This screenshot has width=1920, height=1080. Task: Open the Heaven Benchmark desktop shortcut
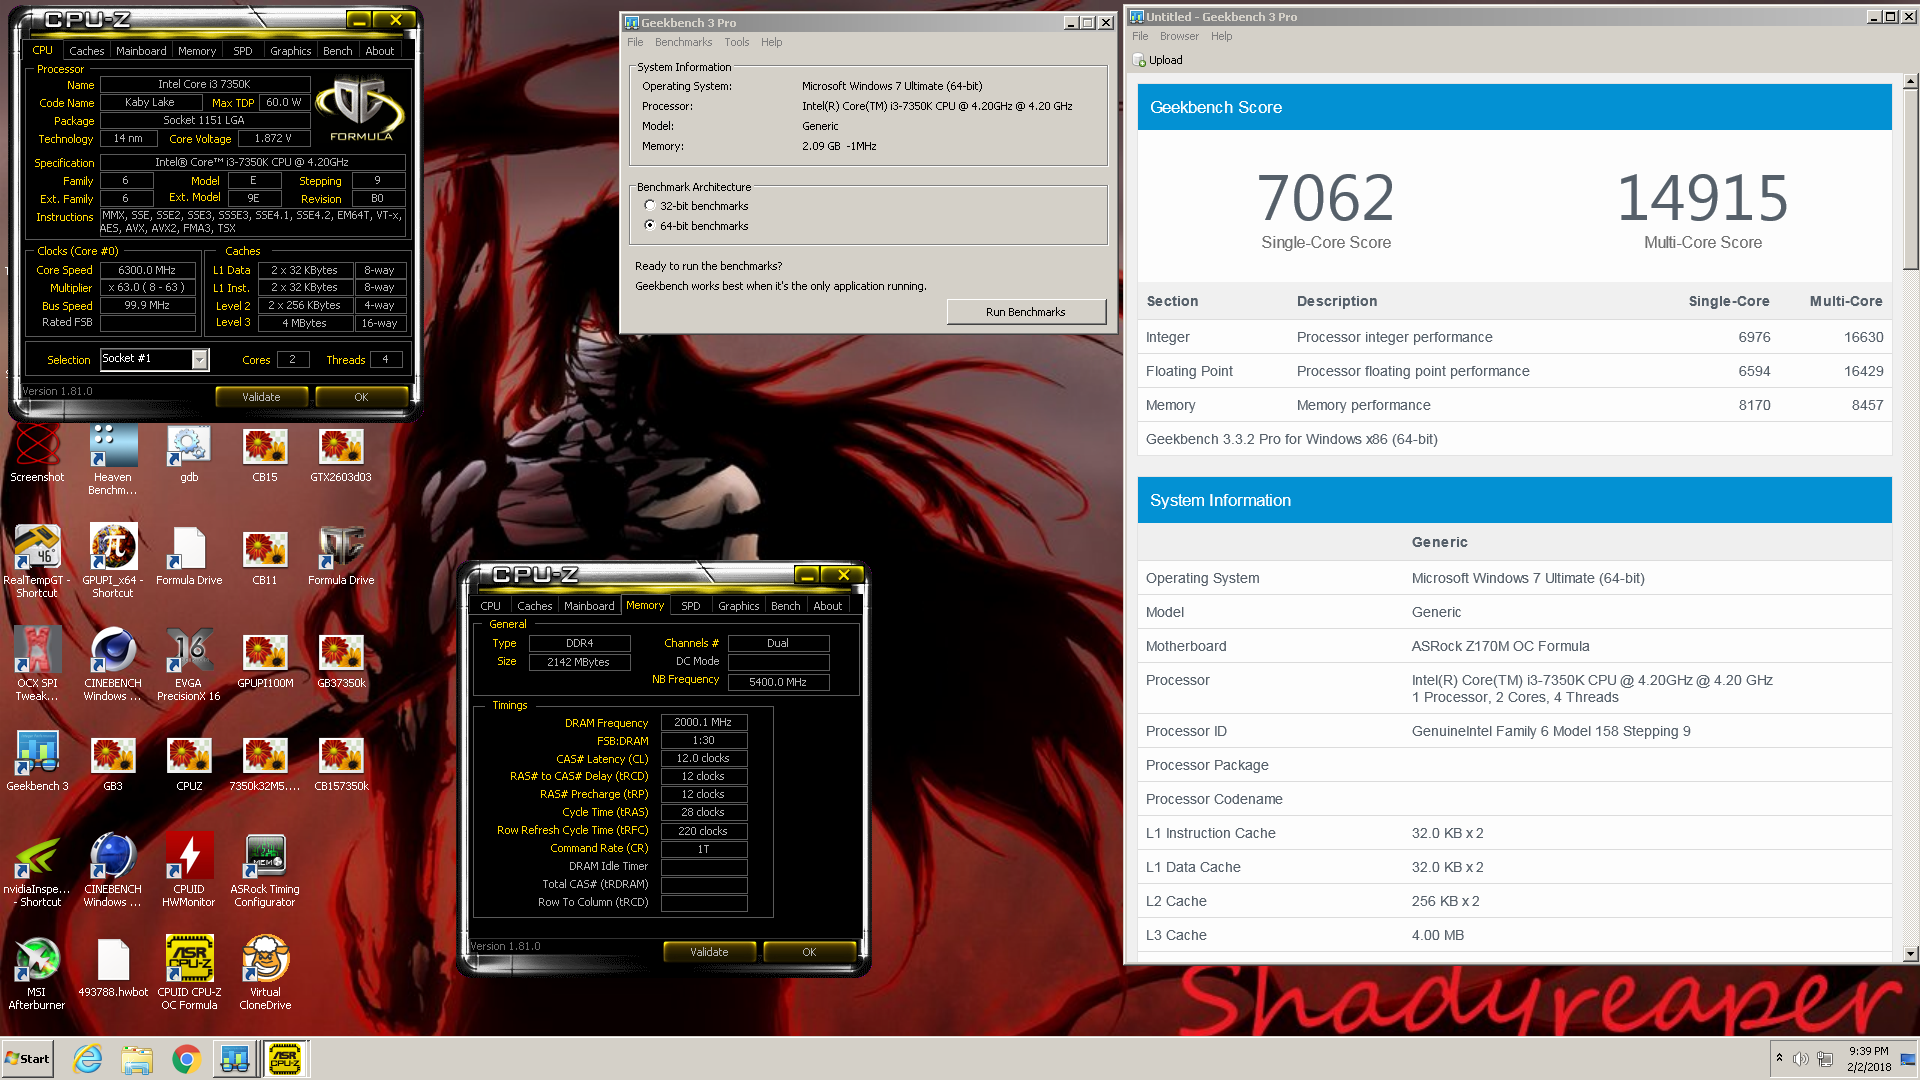point(112,460)
